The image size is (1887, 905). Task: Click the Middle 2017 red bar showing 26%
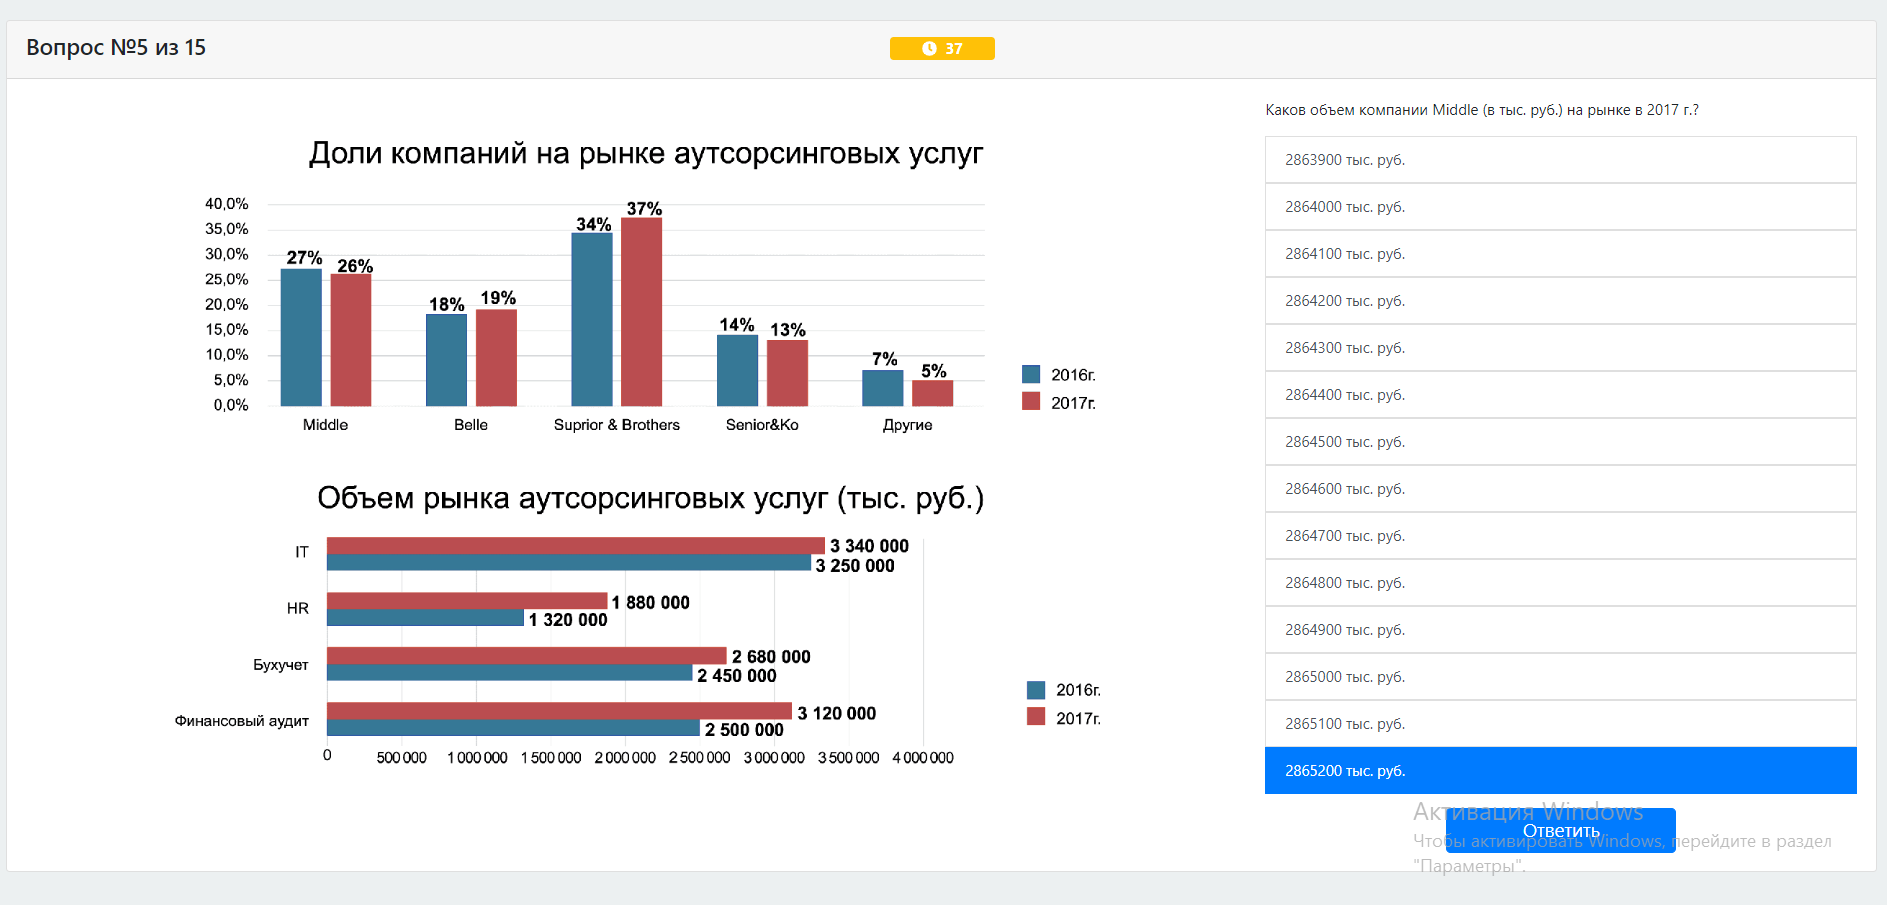click(x=351, y=340)
